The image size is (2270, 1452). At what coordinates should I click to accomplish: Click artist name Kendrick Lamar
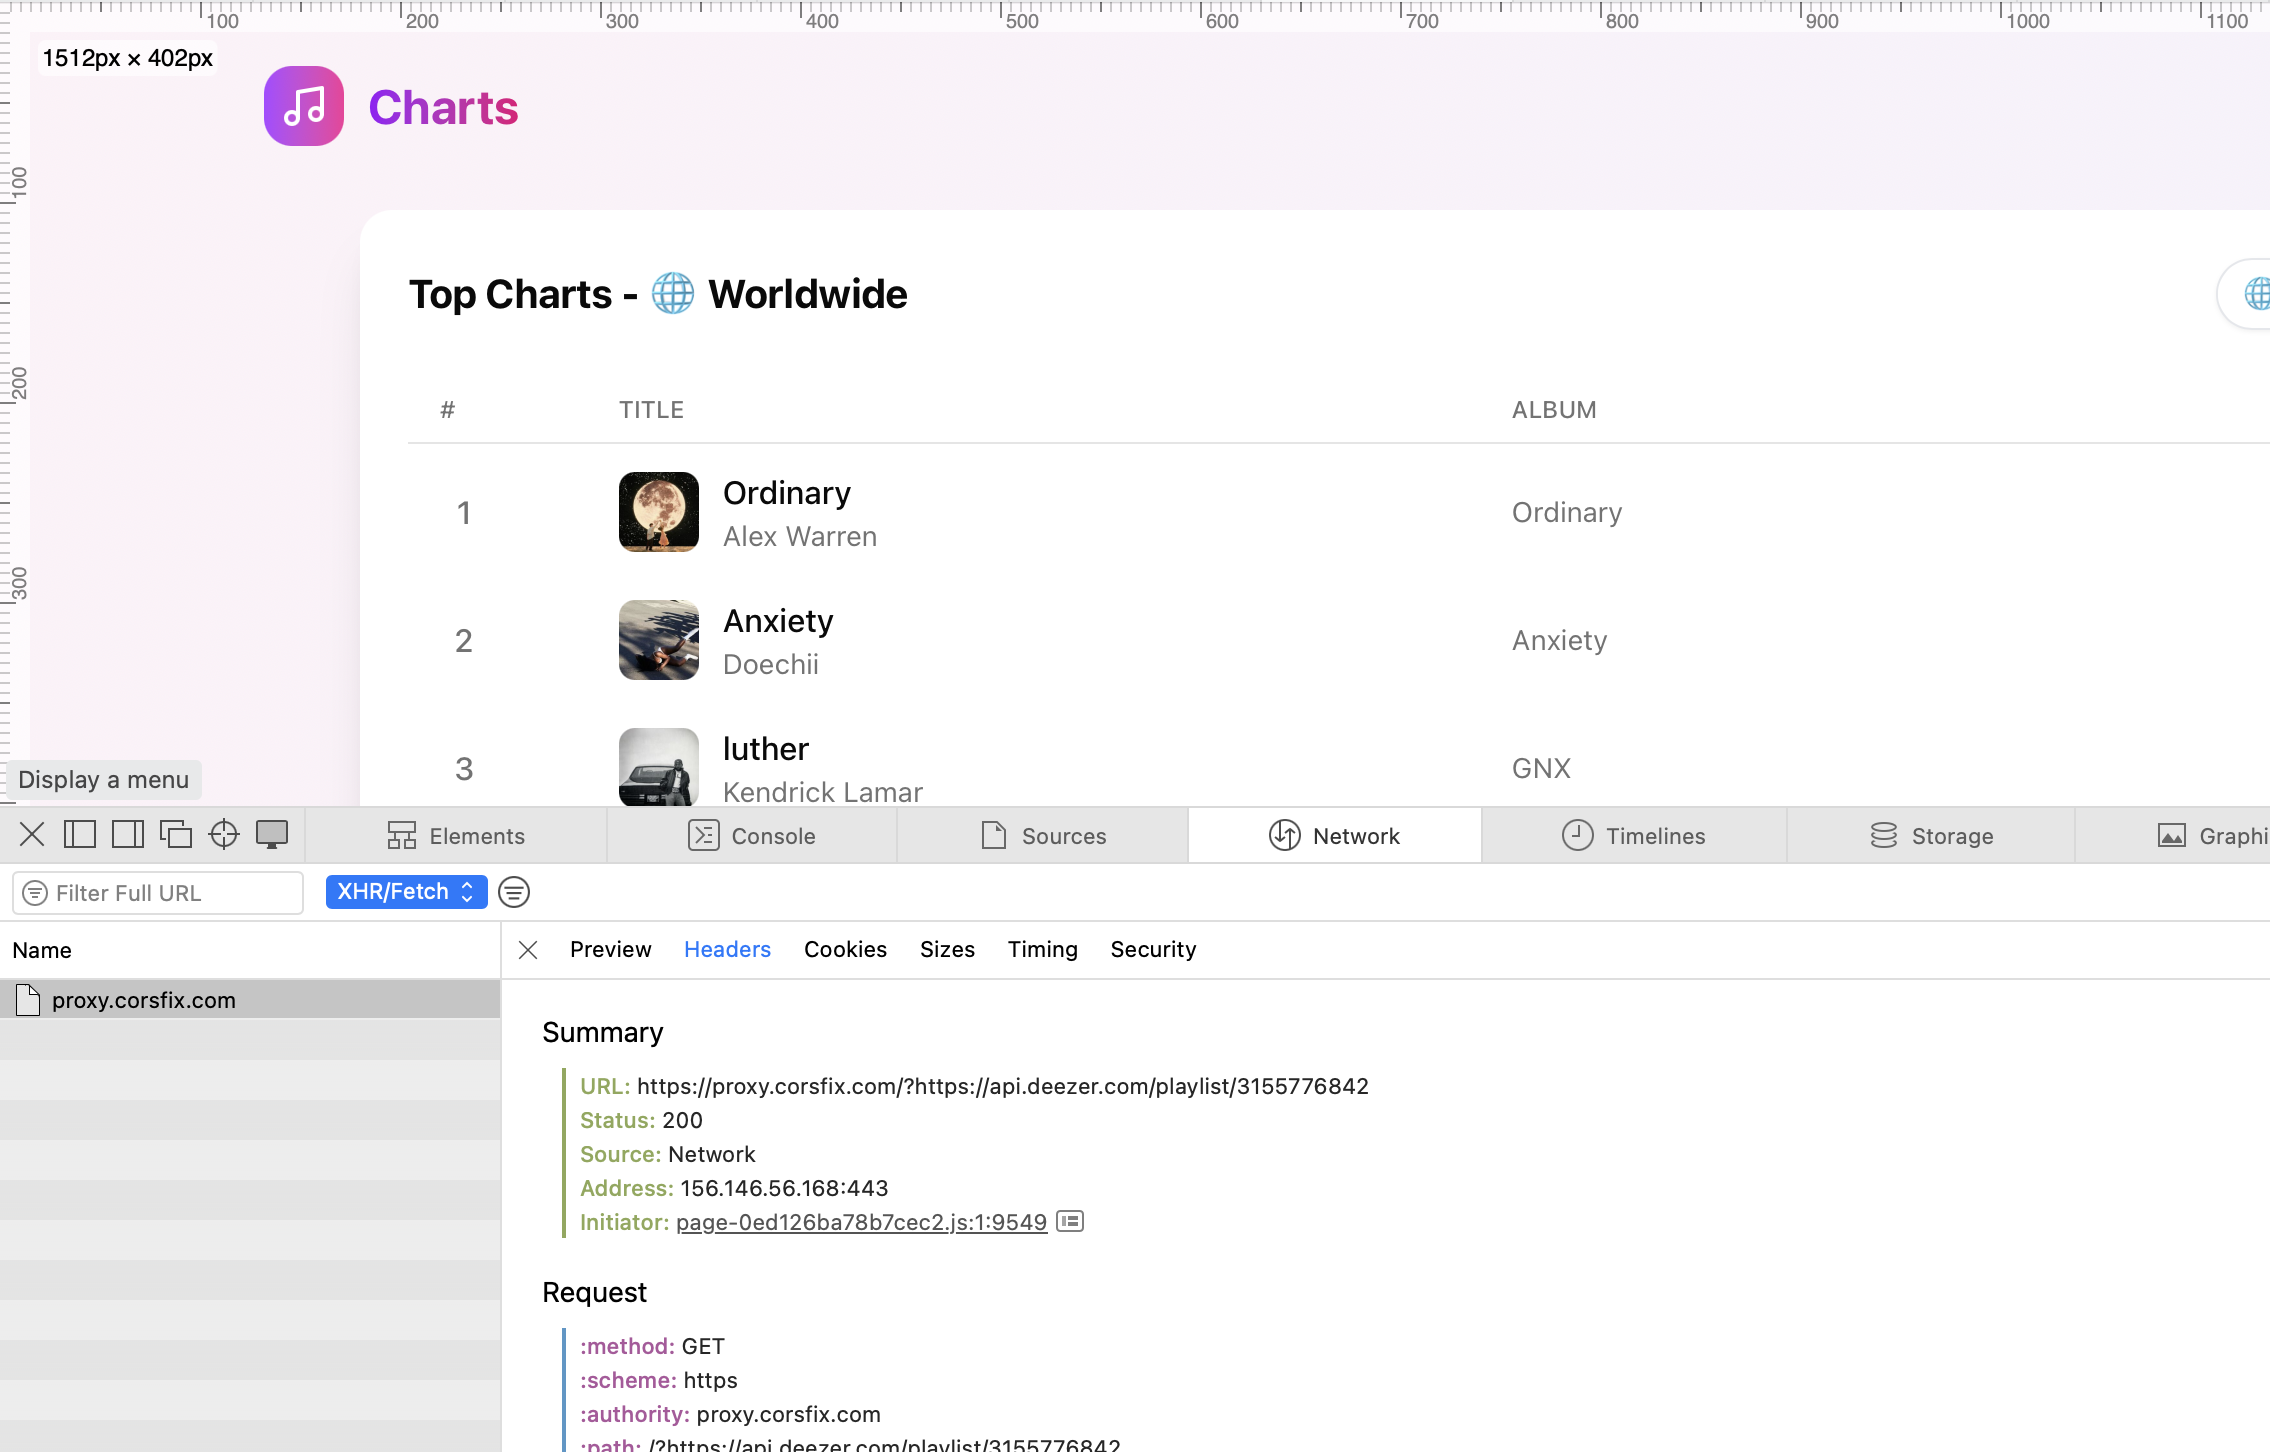click(823, 792)
